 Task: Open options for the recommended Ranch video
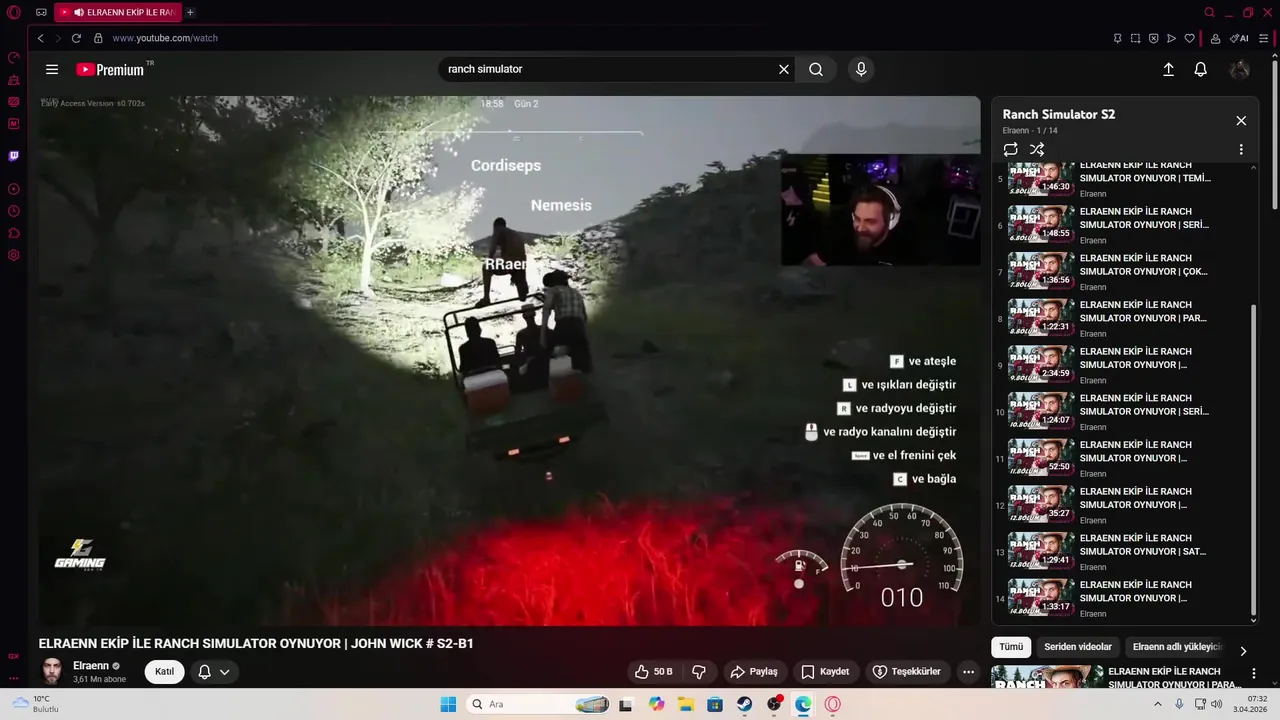[1254, 673]
